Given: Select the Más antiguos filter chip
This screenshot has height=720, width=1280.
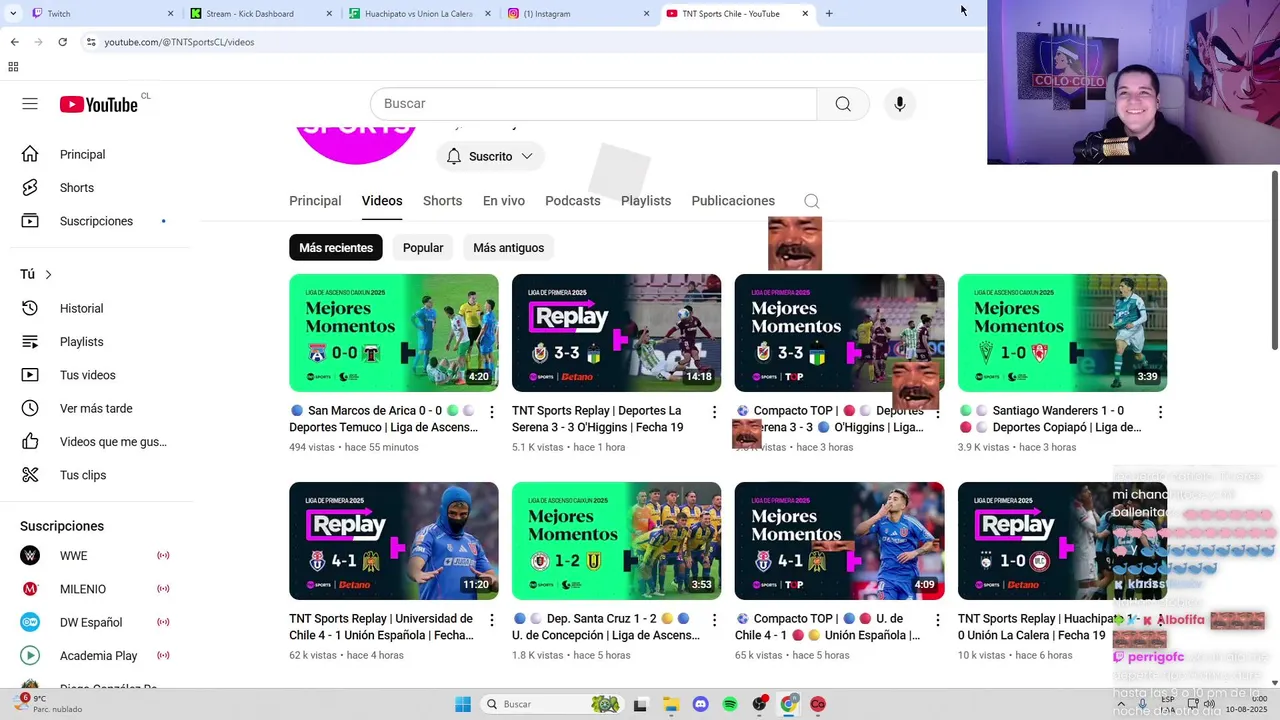Looking at the screenshot, I should (509, 248).
